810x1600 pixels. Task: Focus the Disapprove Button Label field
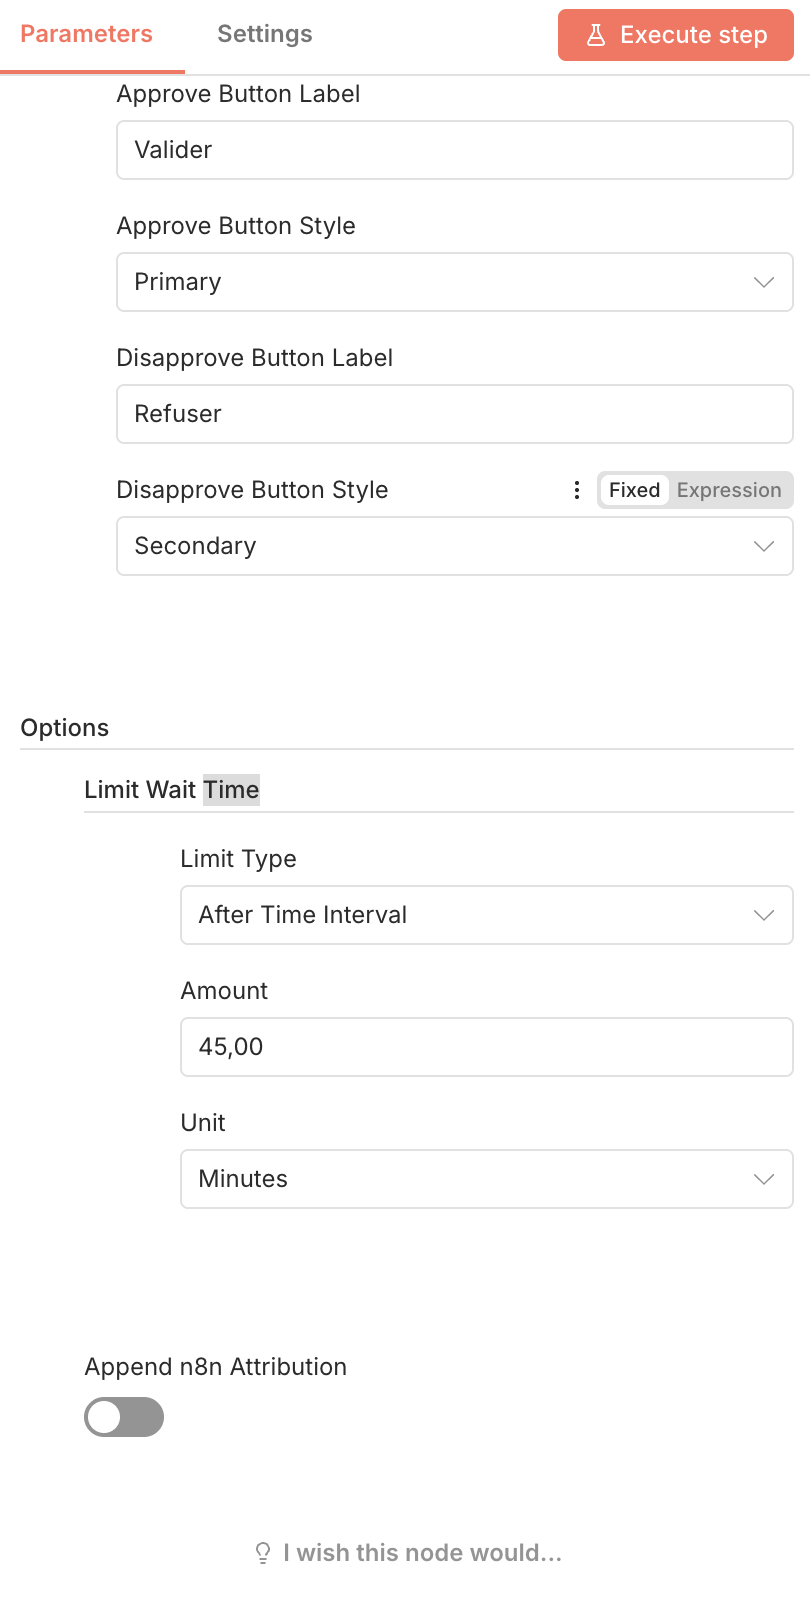click(455, 414)
